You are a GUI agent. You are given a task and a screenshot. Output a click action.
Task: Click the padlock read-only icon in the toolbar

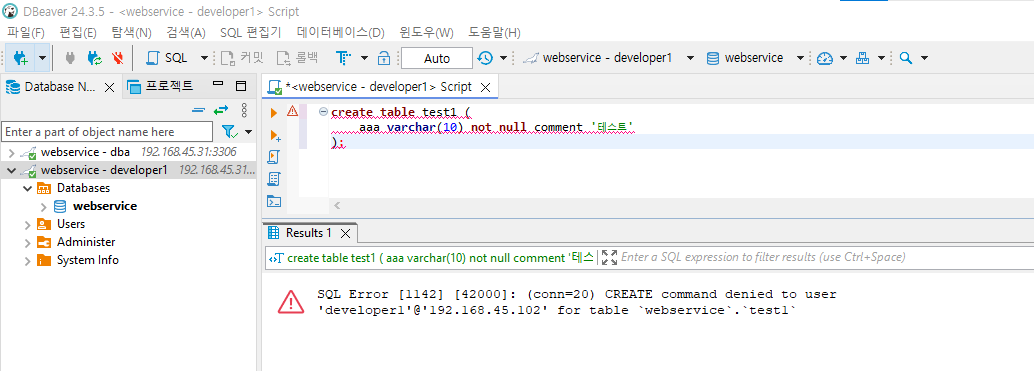tap(384, 58)
